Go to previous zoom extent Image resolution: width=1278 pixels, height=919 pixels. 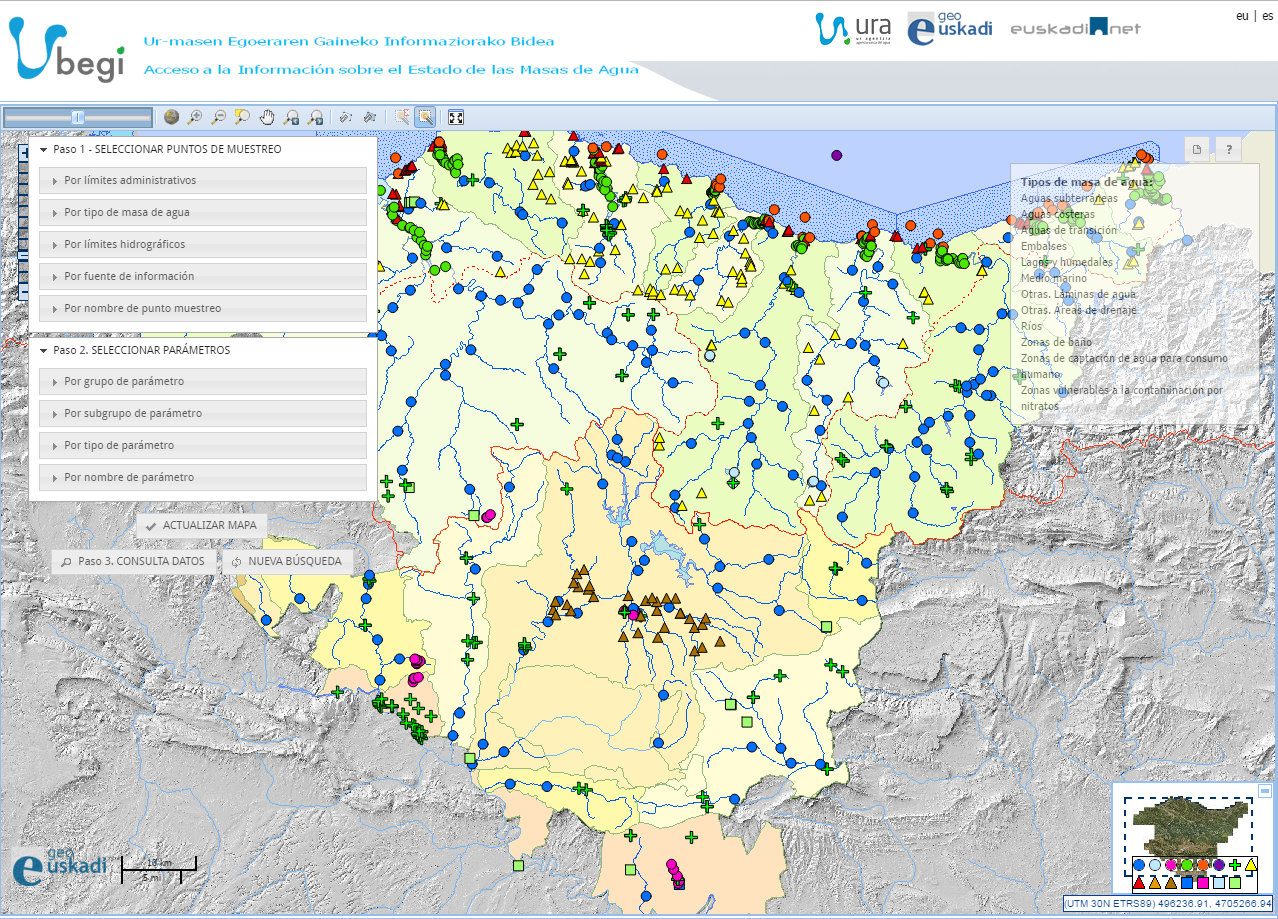click(291, 117)
